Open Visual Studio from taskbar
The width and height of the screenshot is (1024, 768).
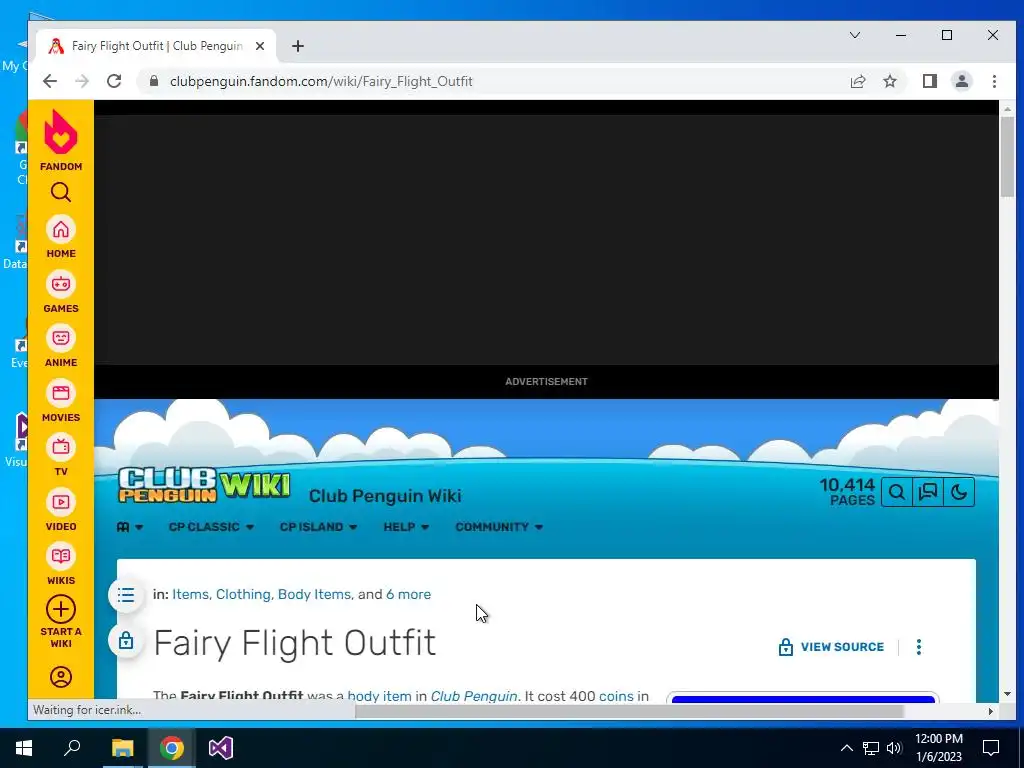pos(221,748)
